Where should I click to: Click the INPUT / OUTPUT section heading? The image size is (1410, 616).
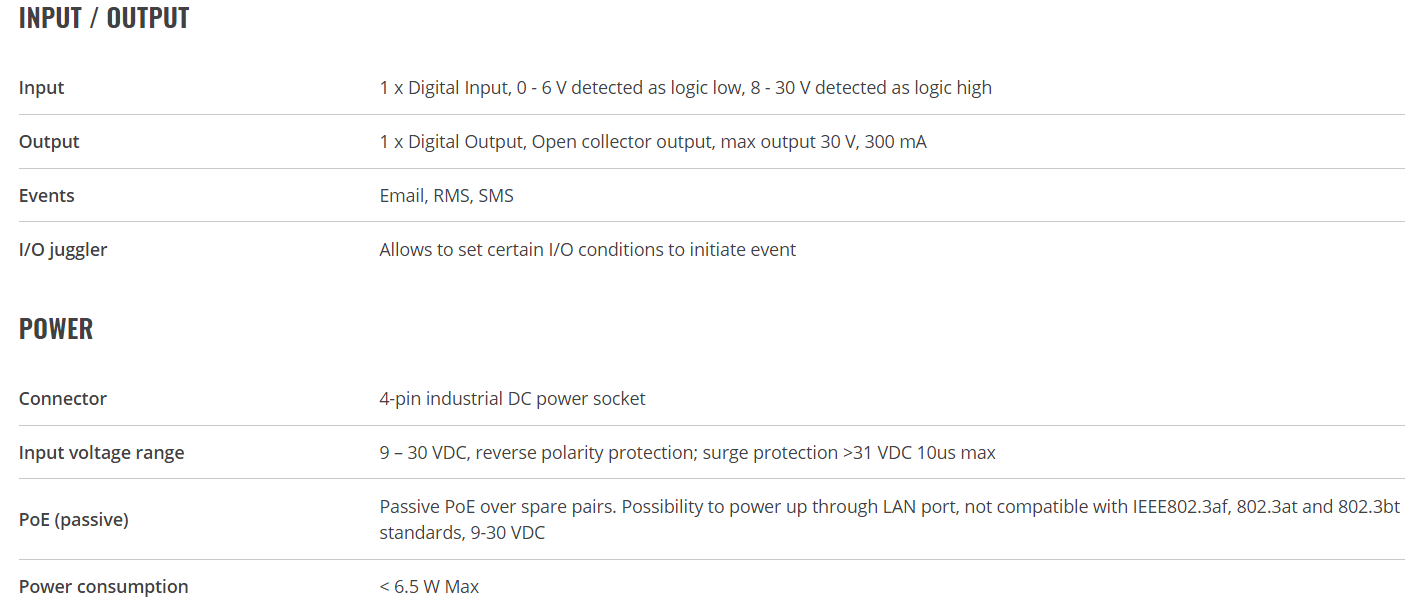tap(104, 18)
